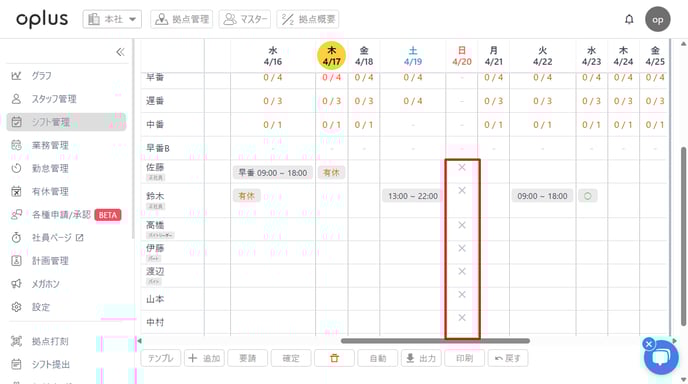
Task: Click the メガホン megaphone icon
Action: pyautogui.click(x=16, y=284)
